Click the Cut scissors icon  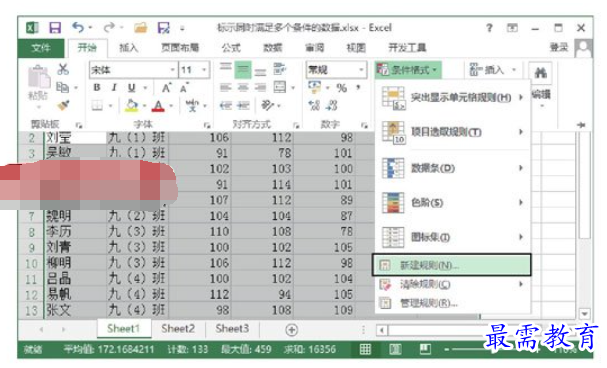tap(63, 69)
